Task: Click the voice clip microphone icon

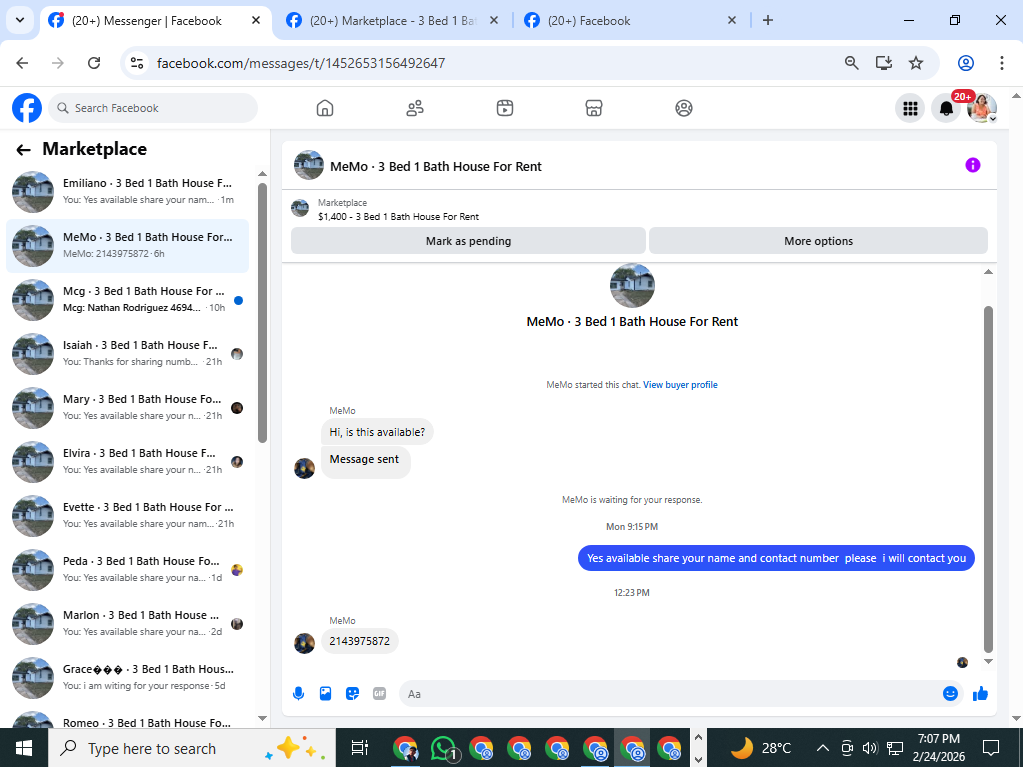Action: click(x=299, y=694)
